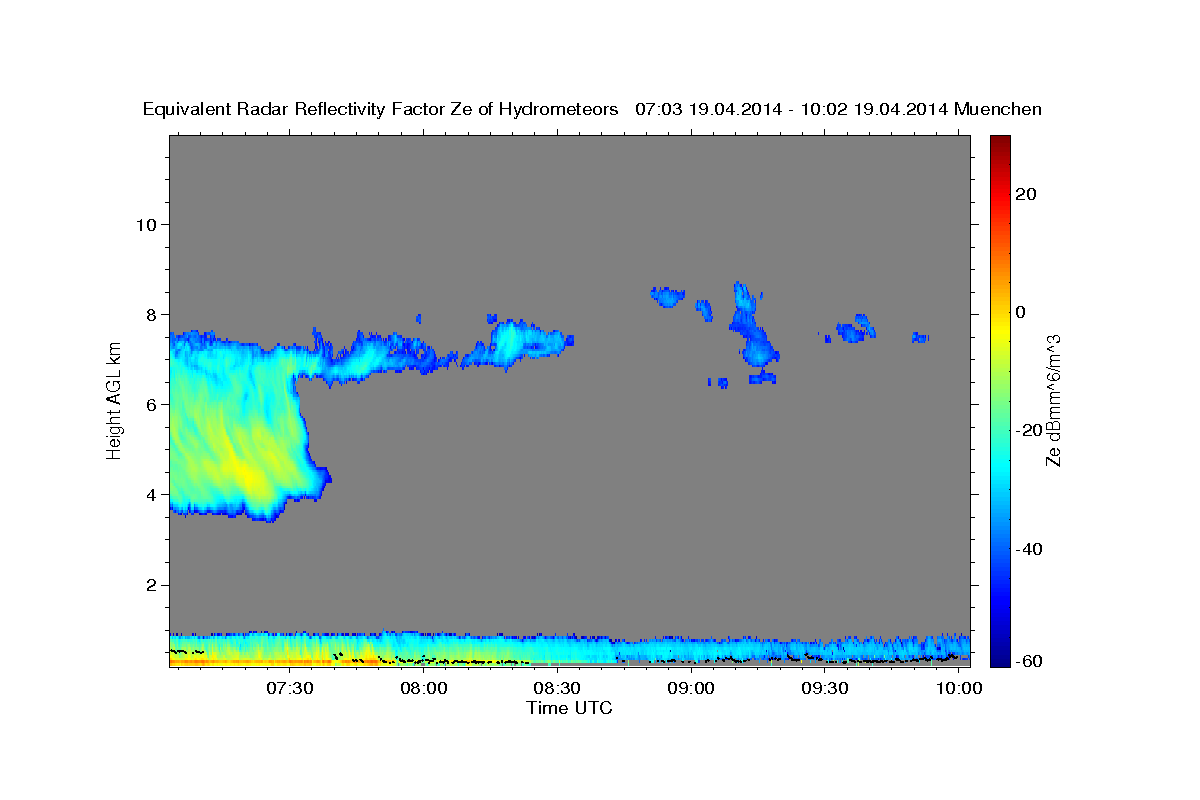Click the colorbar label 0
Image resolution: width=1200 pixels, height=800 pixels.
[1021, 312]
